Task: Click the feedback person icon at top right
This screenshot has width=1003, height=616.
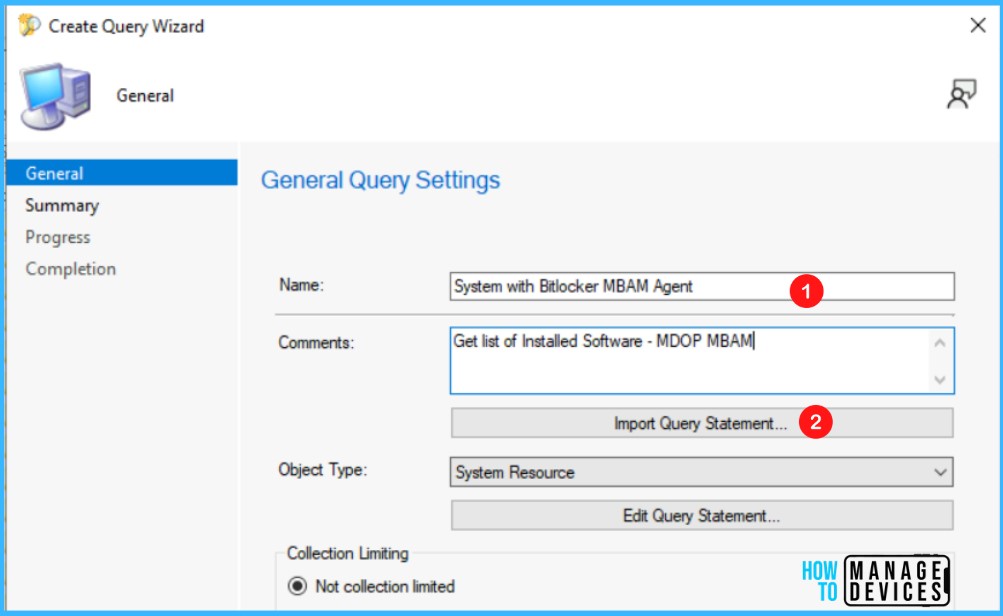Action: [x=961, y=94]
